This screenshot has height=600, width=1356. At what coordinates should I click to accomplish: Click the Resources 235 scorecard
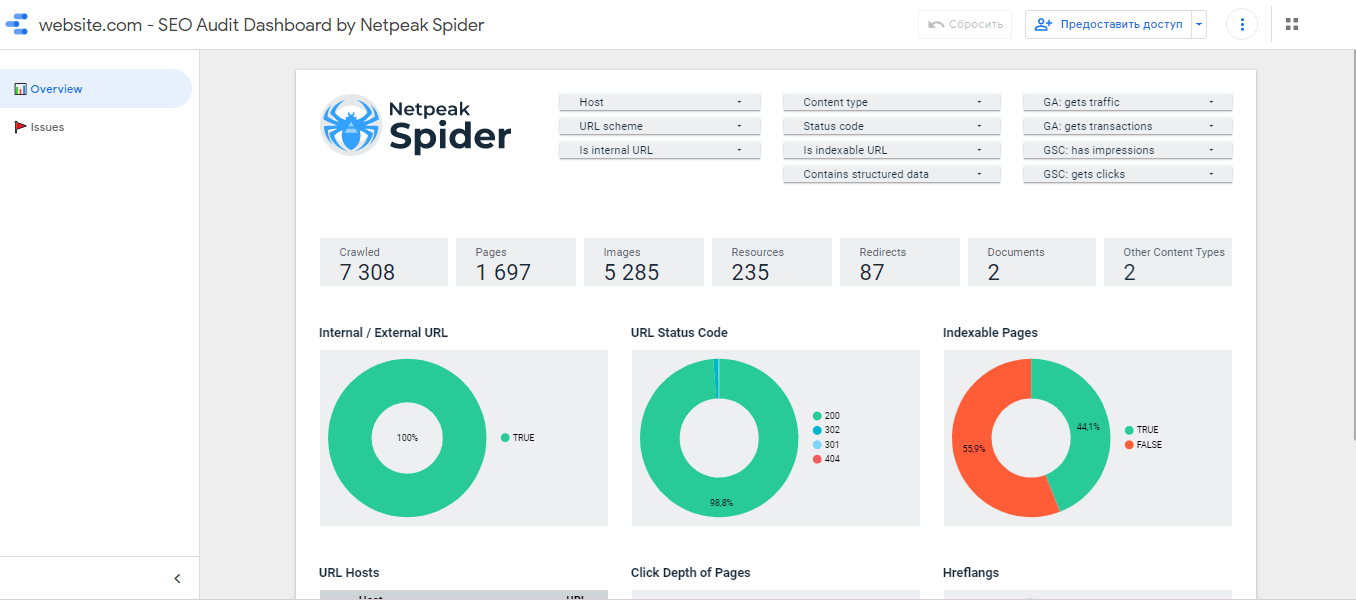pos(772,262)
